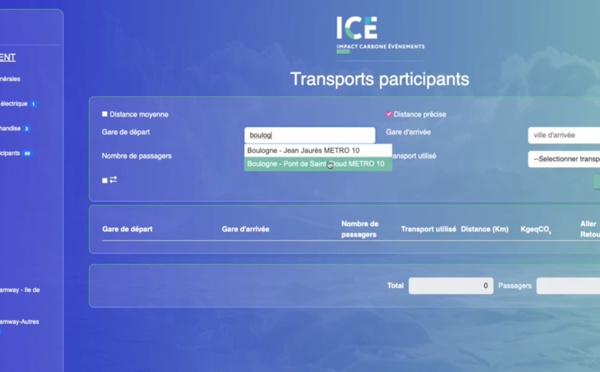Click the Nombre de passagers column header

[x=360, y=229]
